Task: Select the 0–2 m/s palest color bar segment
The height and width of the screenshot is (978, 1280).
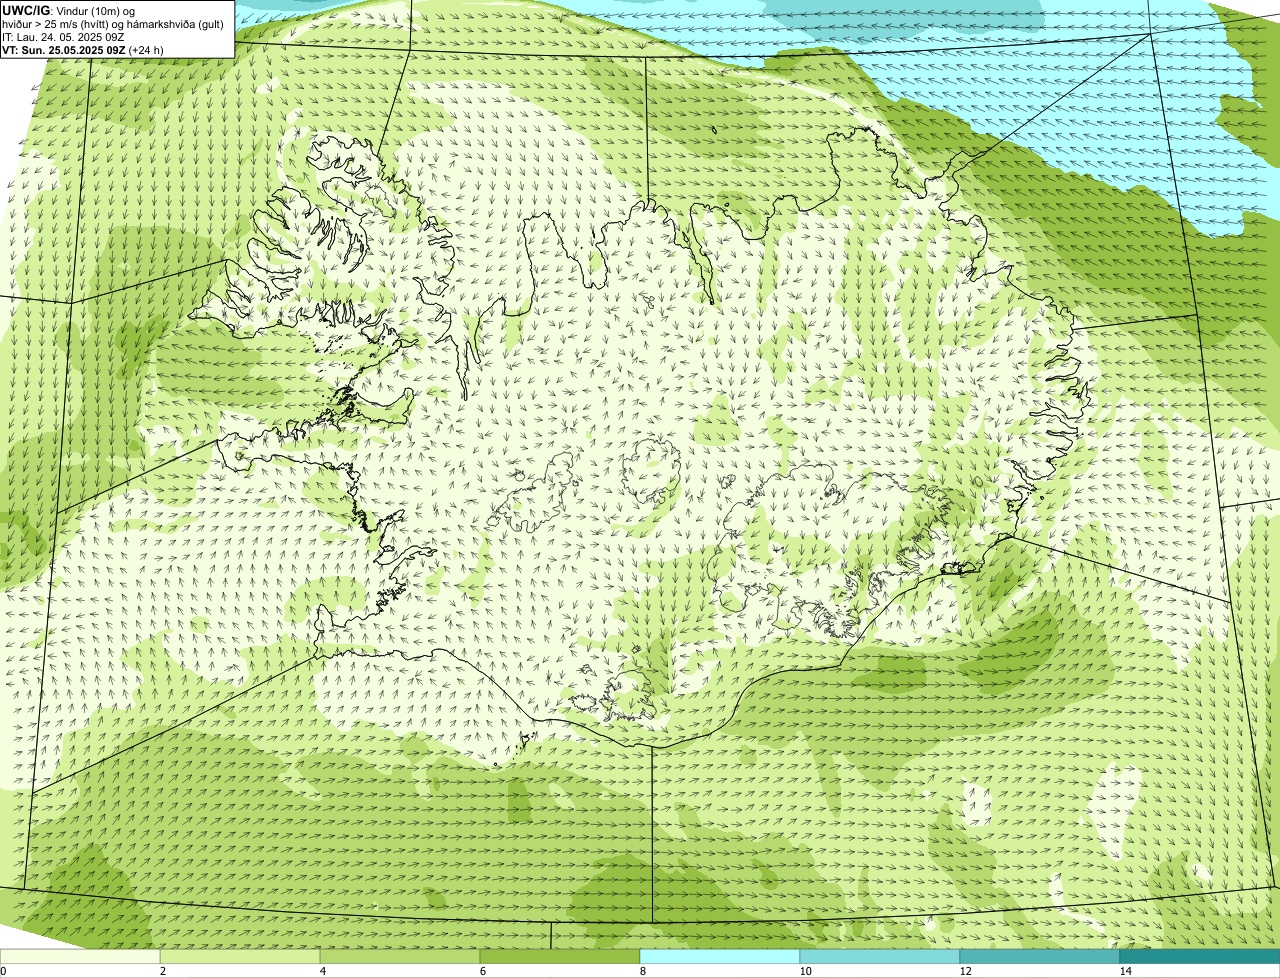Action: pyautogui.click(x=80, y=956)
